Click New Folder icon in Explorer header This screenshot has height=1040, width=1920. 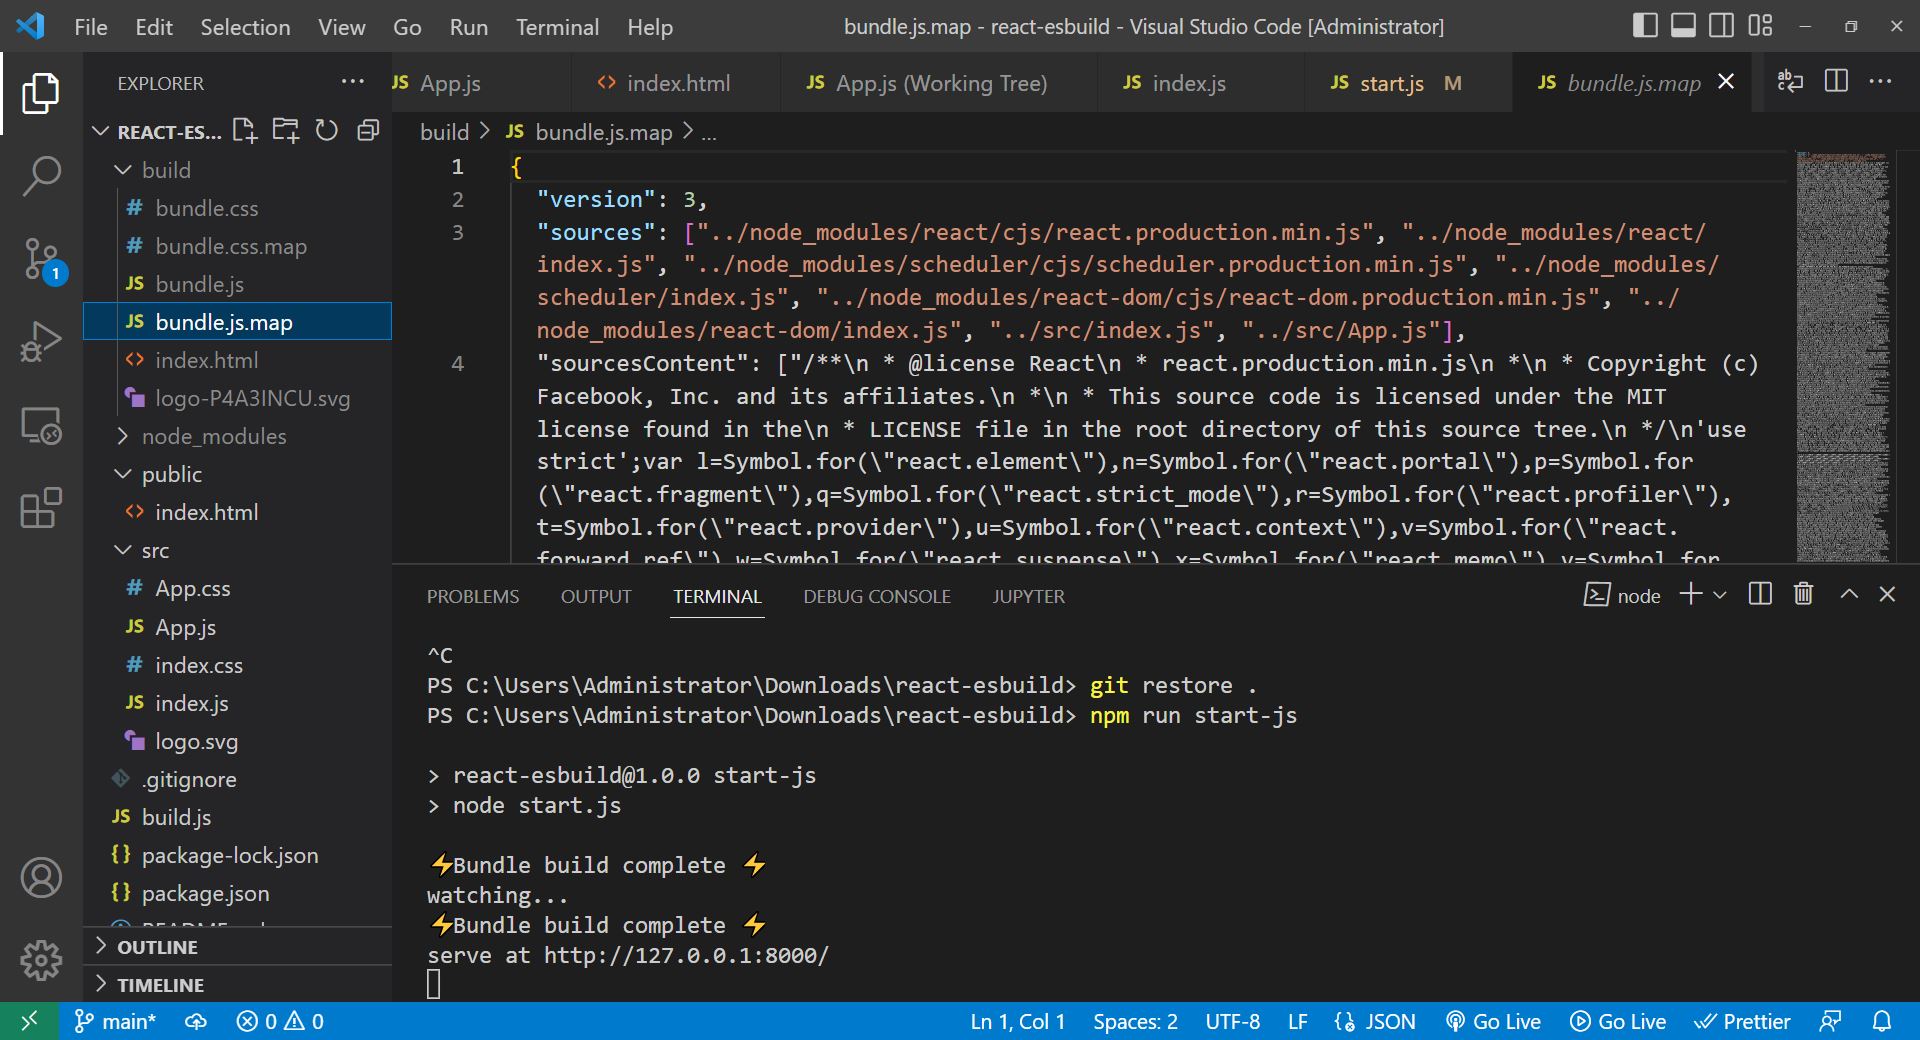pyautogui.click(x=286, y=131)
